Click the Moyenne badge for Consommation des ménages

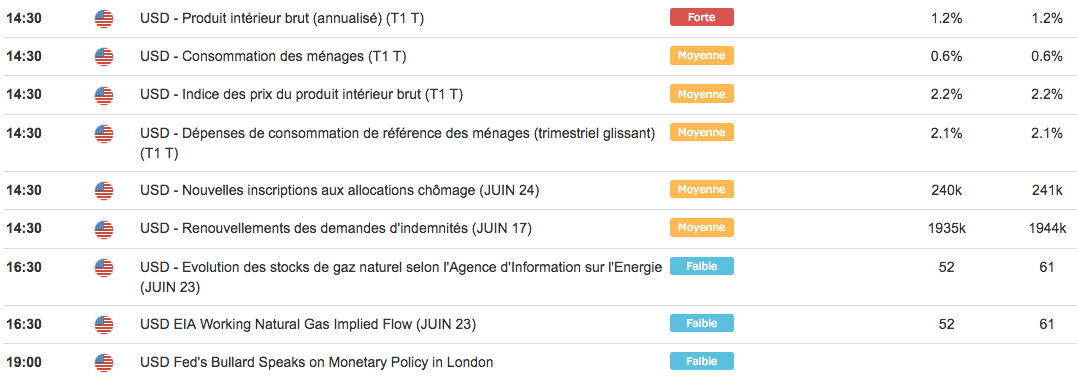[x=702, y=56]
